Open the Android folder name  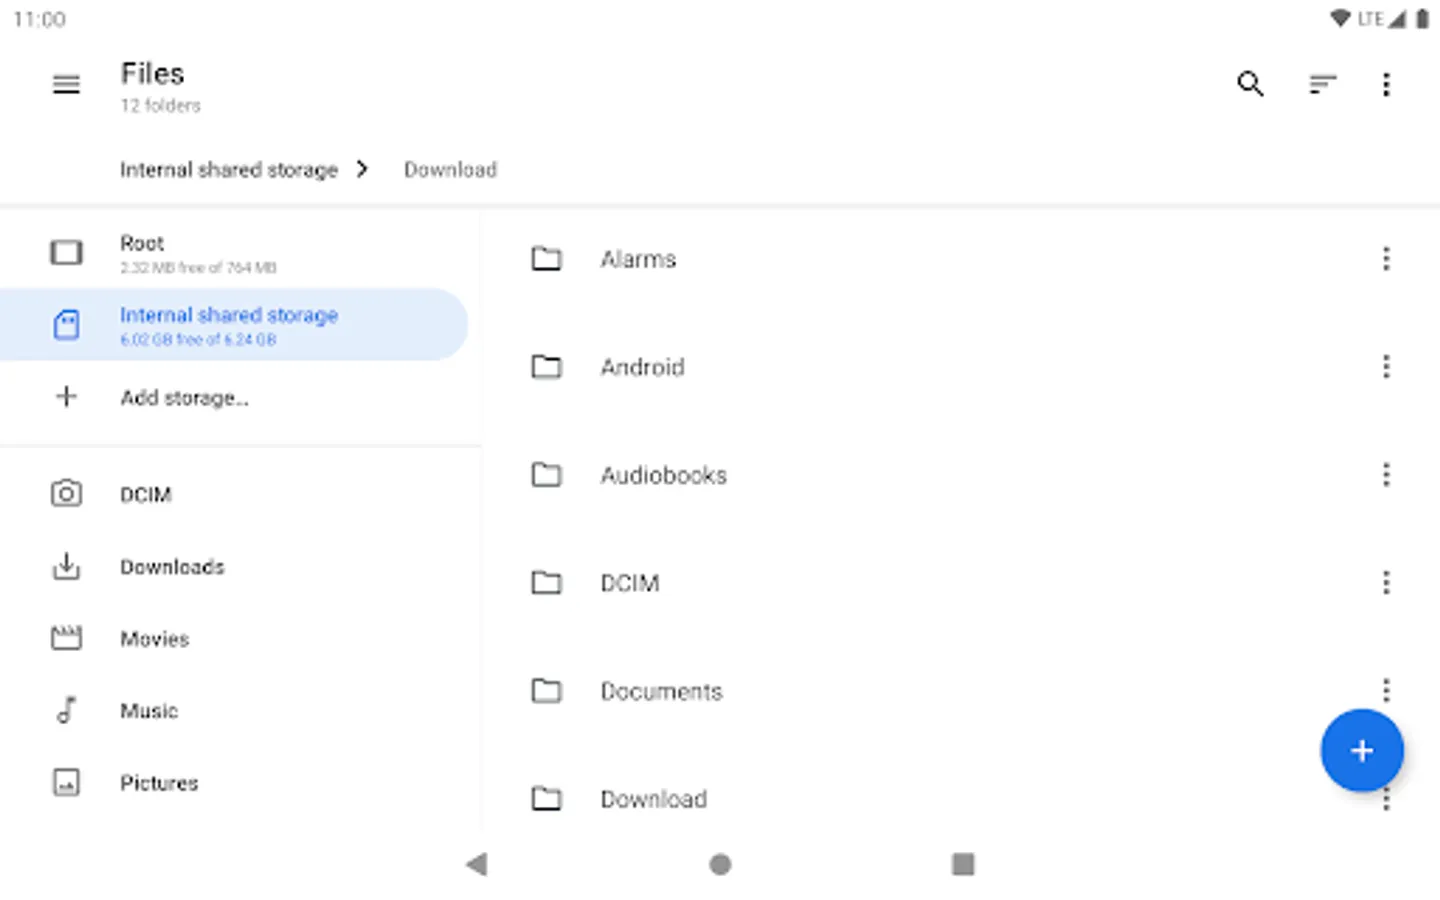coord(642,367)
